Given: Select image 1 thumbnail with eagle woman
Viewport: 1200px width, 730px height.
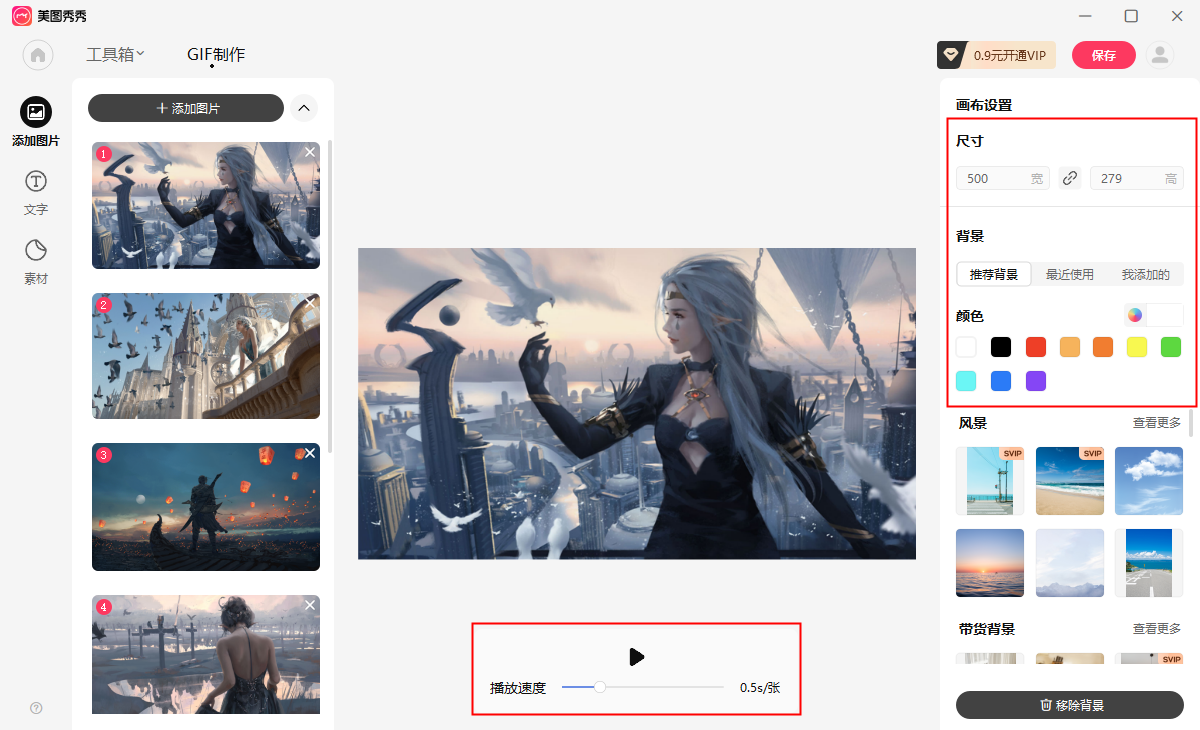Looking at the screenshot, I should pyautogui.click(x=206, y=205).
